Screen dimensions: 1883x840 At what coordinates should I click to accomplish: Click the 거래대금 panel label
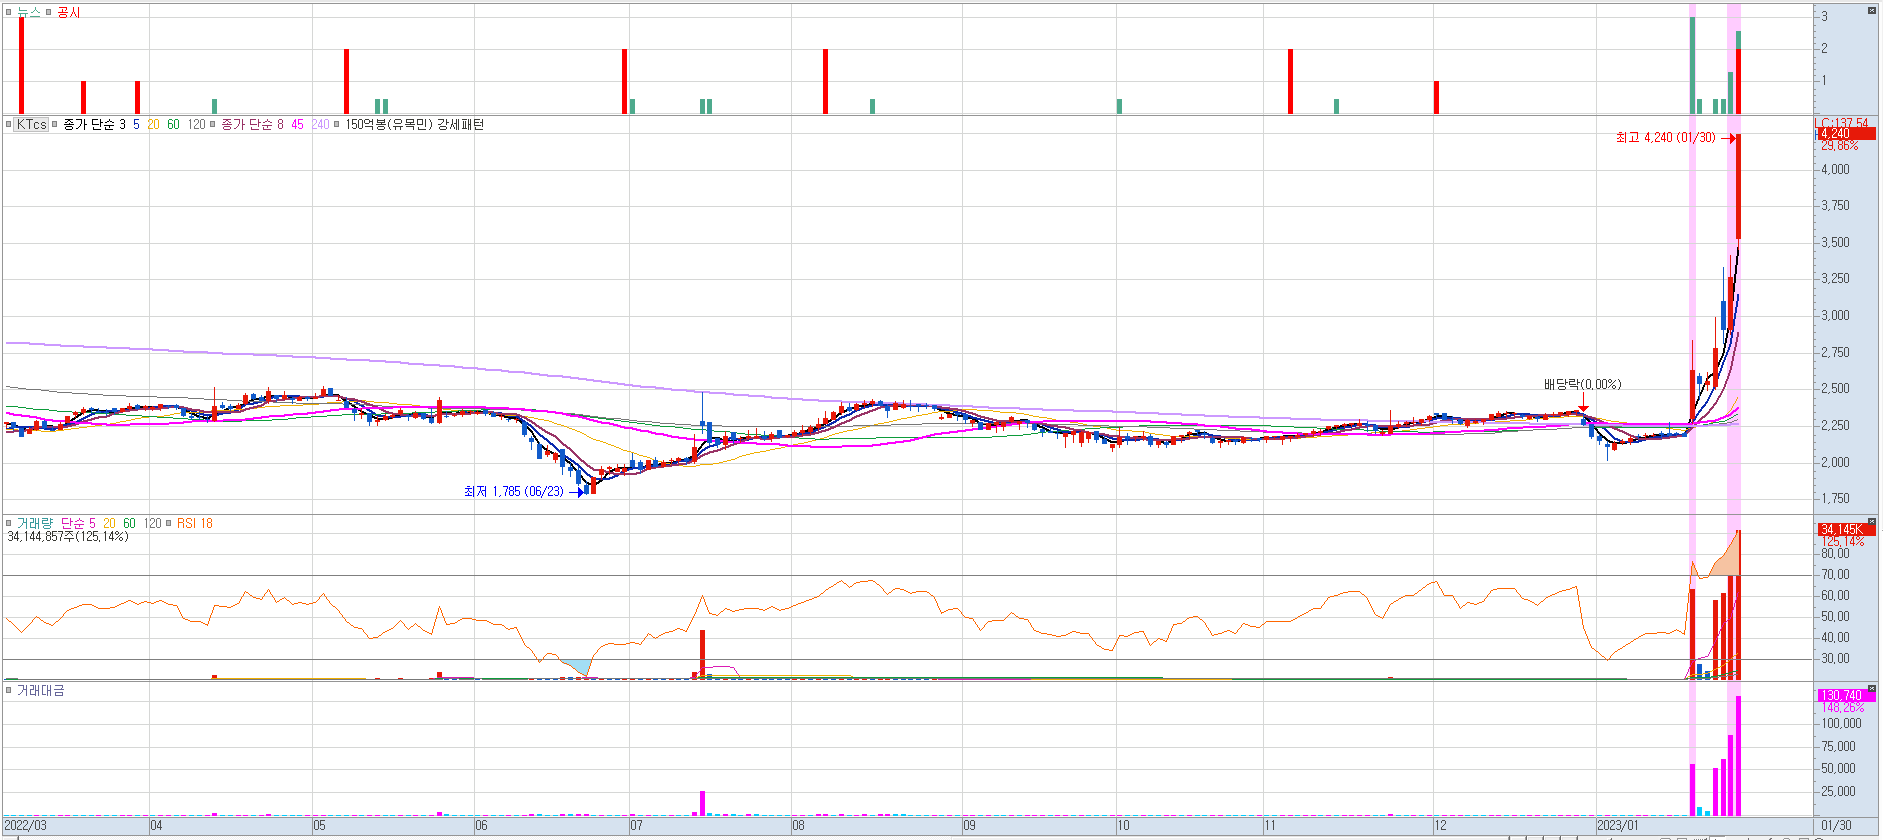tap(40, 691)
